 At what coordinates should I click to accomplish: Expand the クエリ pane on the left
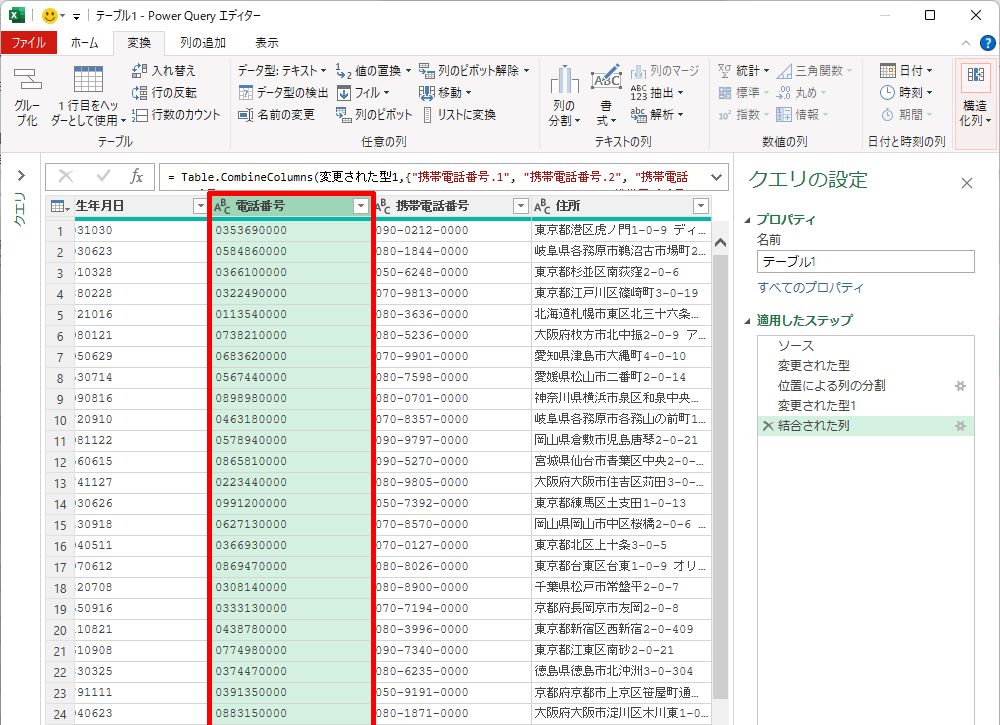(19, 176)
